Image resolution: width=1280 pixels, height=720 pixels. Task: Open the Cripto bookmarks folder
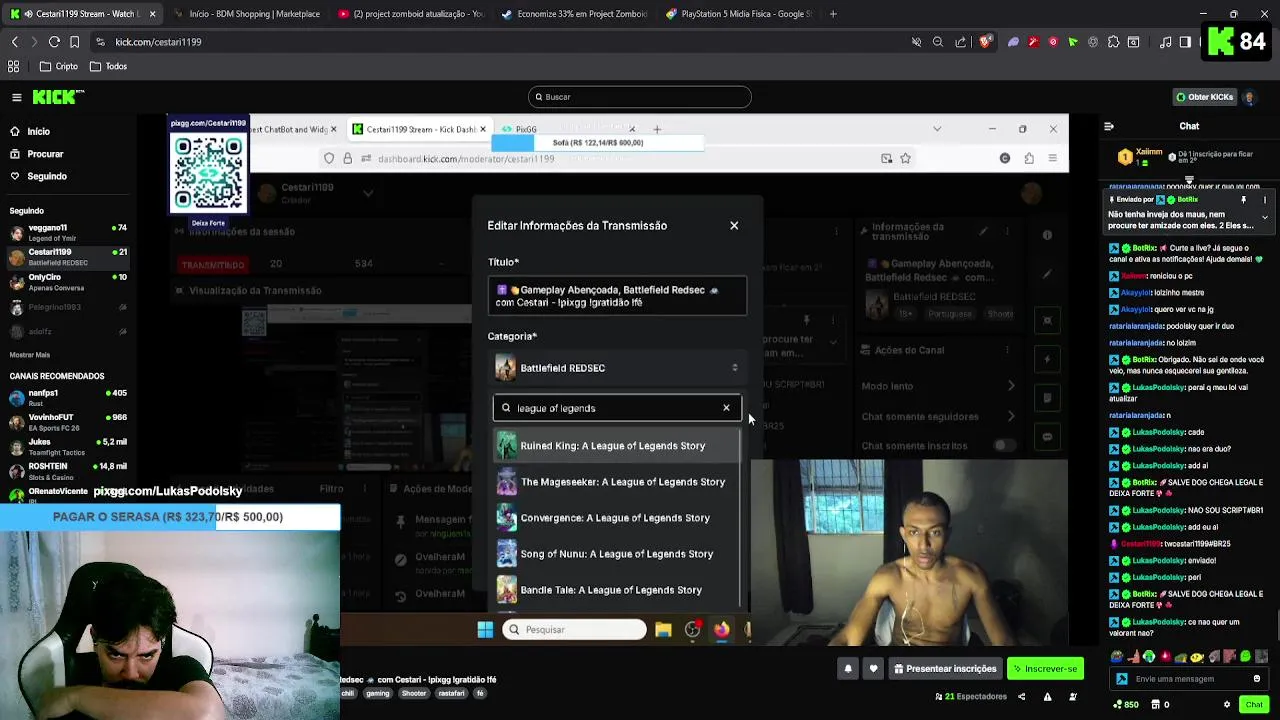tap(59, 66)
